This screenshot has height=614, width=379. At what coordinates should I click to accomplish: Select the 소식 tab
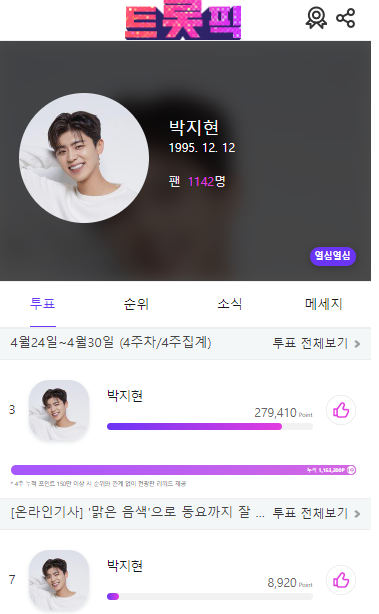point(230,304)
